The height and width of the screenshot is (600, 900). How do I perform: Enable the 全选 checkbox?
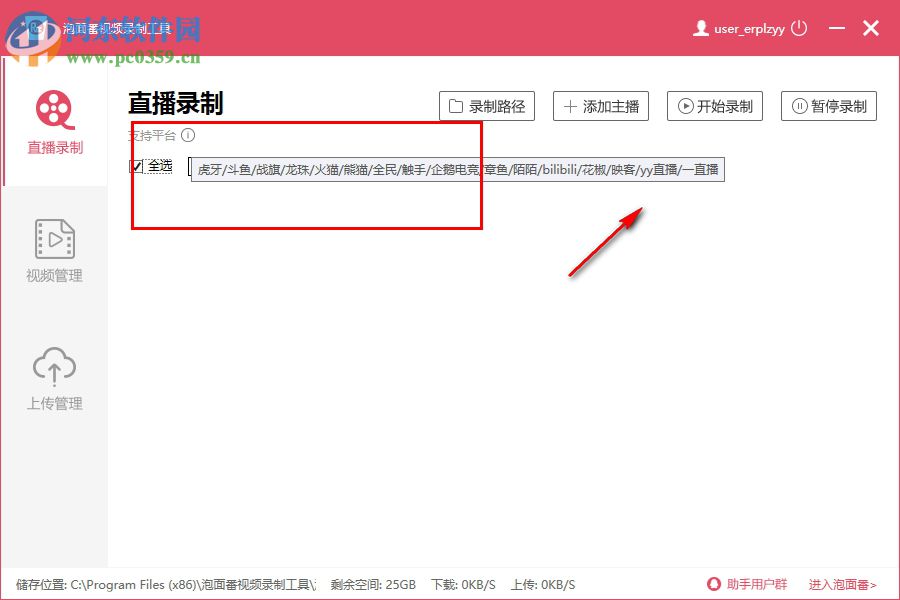(x=137, y=165)
